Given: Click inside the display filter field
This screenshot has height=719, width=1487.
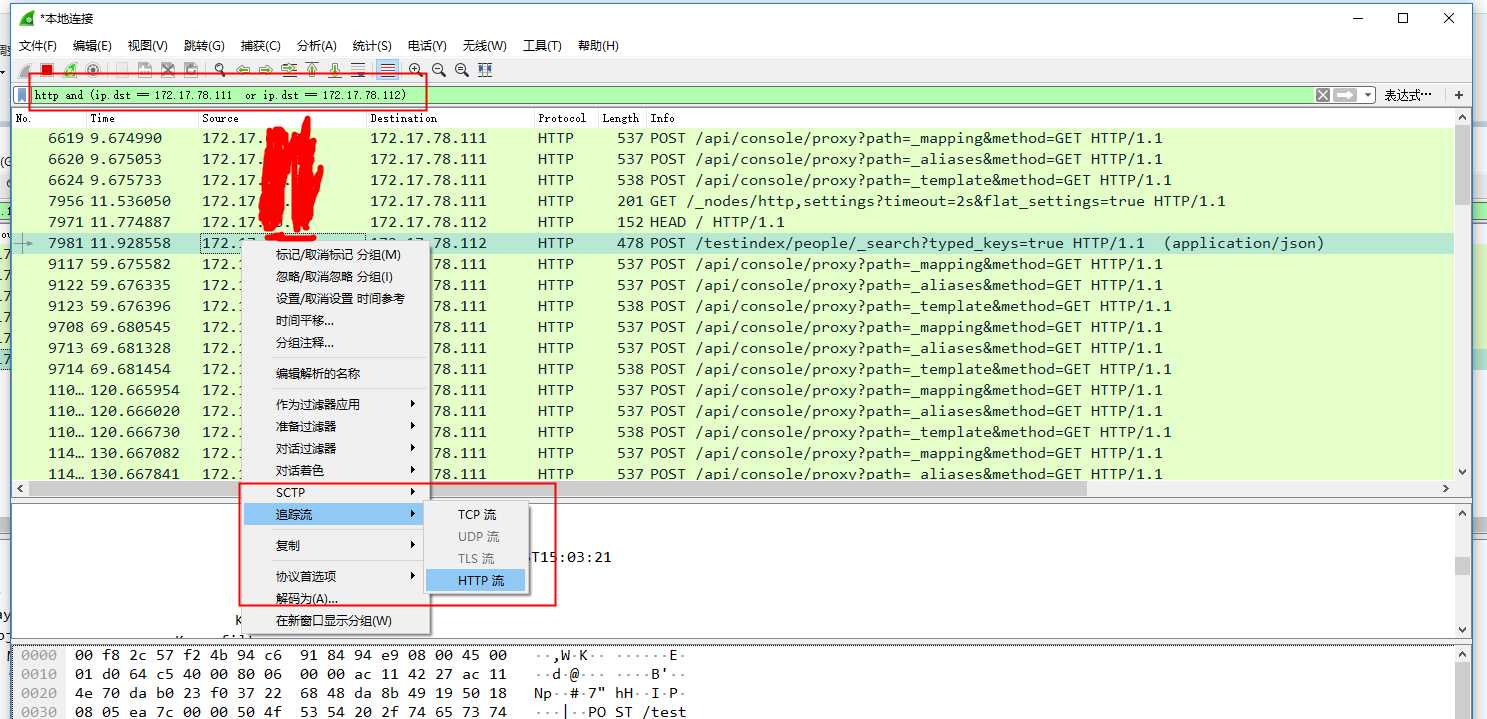Looking at the screenshot, I should (670, 95).
